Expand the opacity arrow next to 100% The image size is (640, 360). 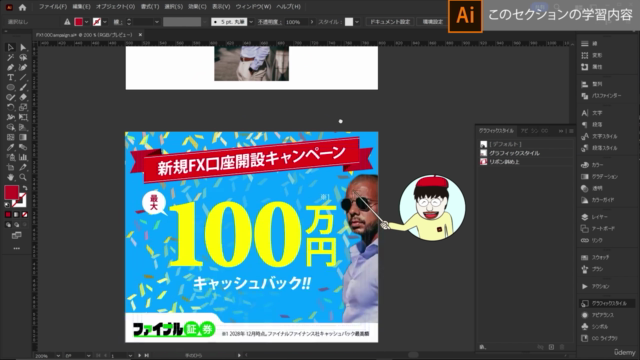(x=312, y=22)
